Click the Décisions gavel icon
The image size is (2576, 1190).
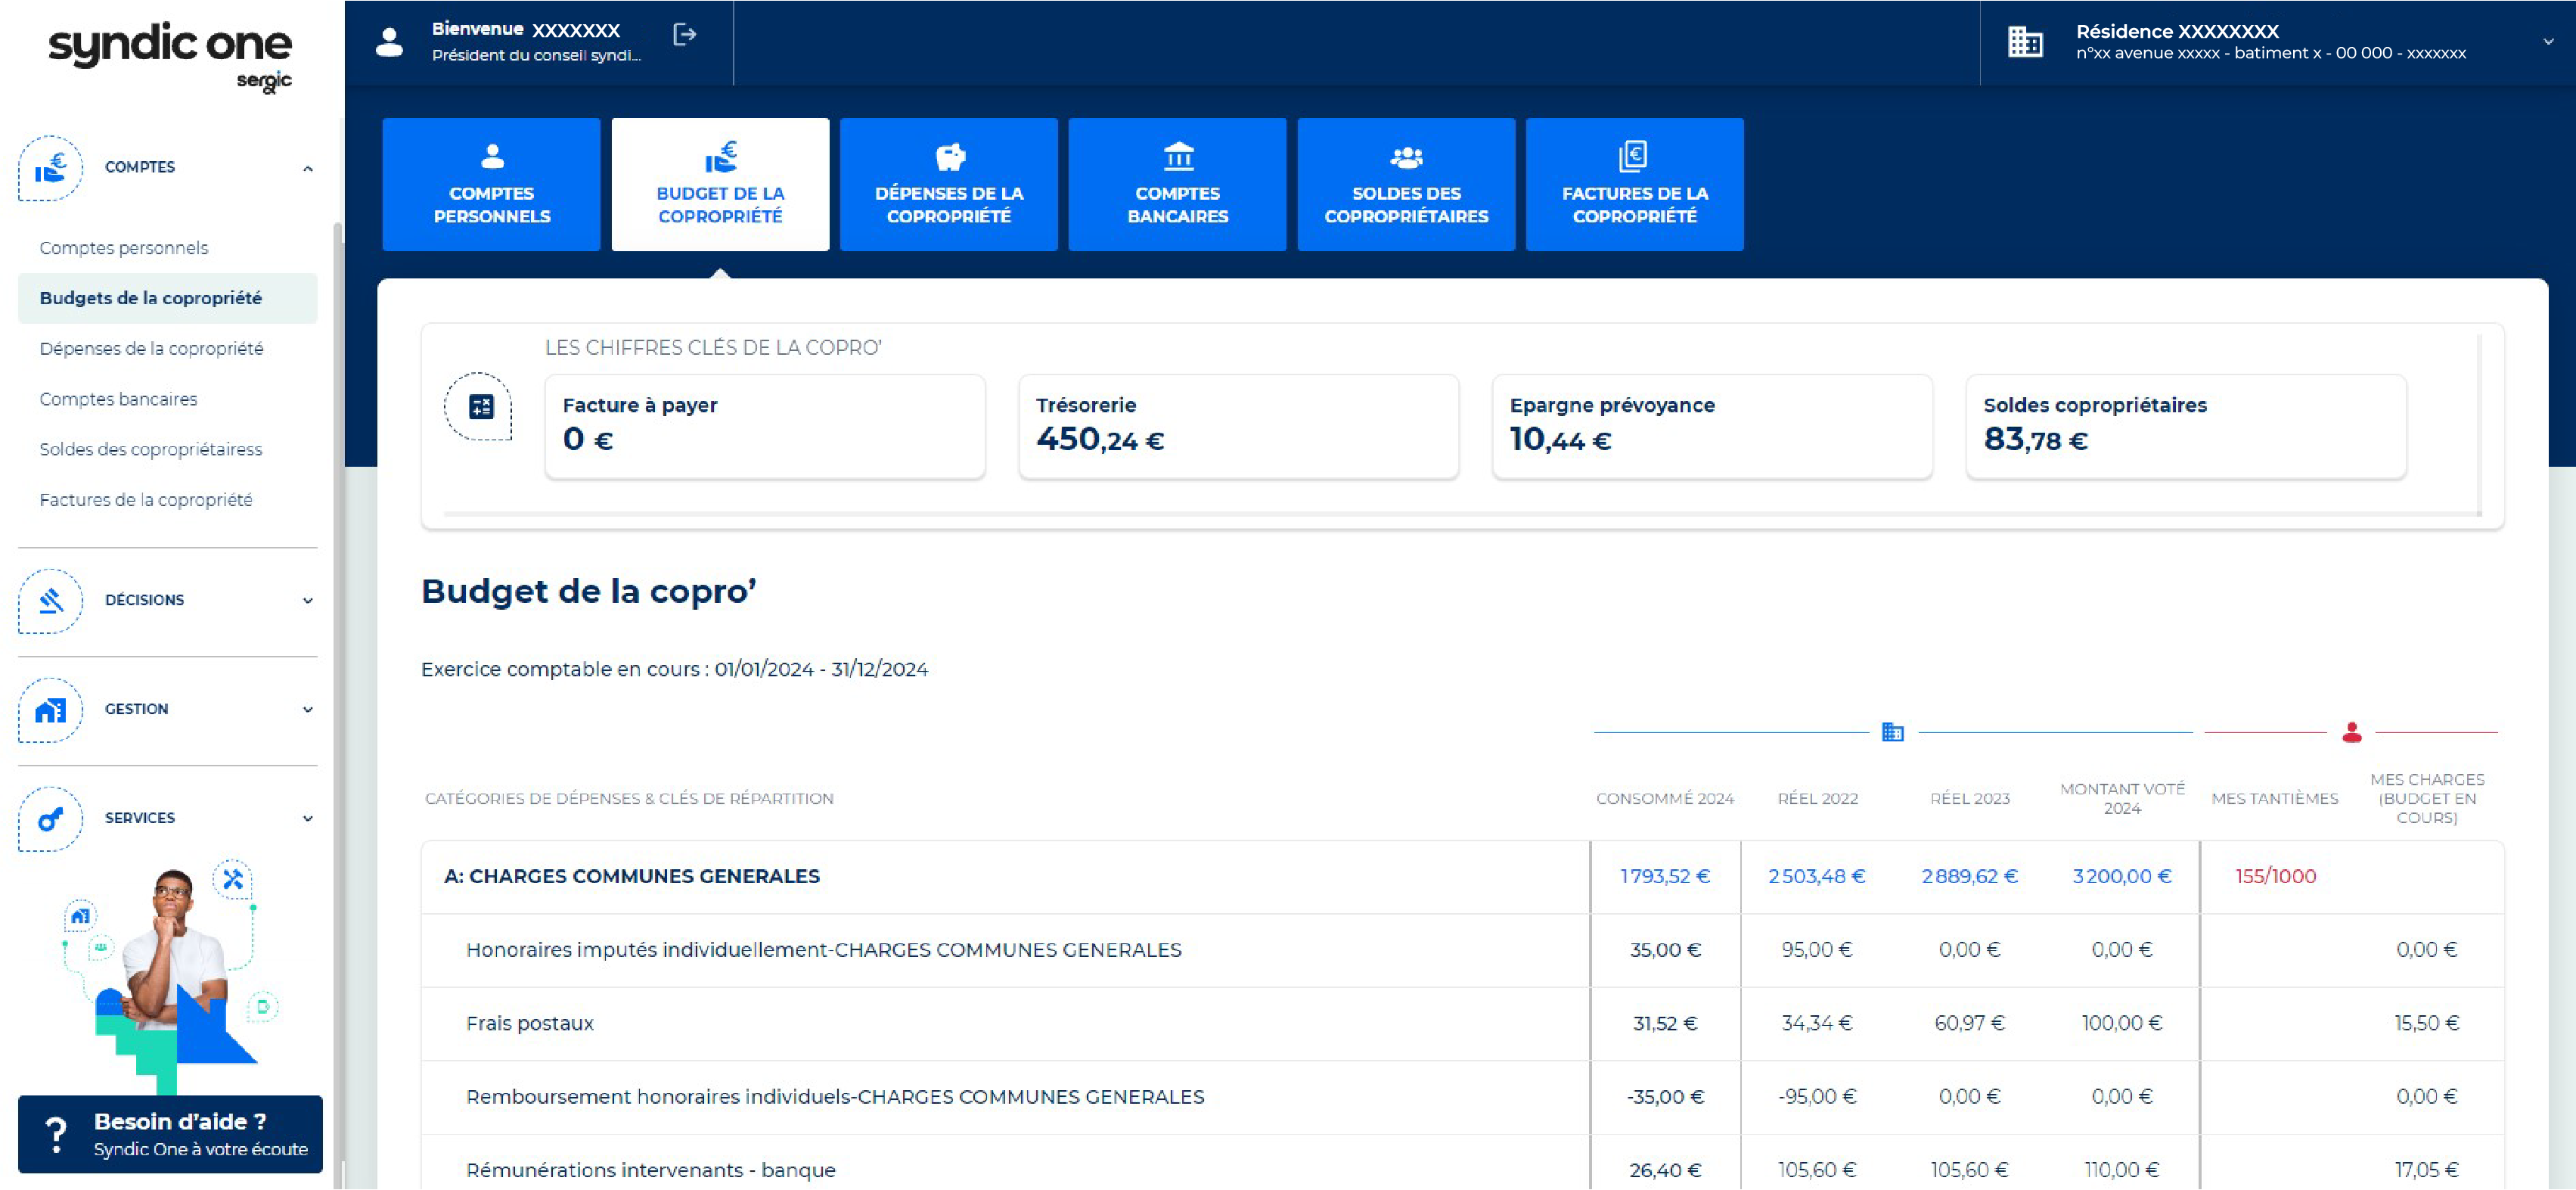pyautogui.click(x=50, y=600)
